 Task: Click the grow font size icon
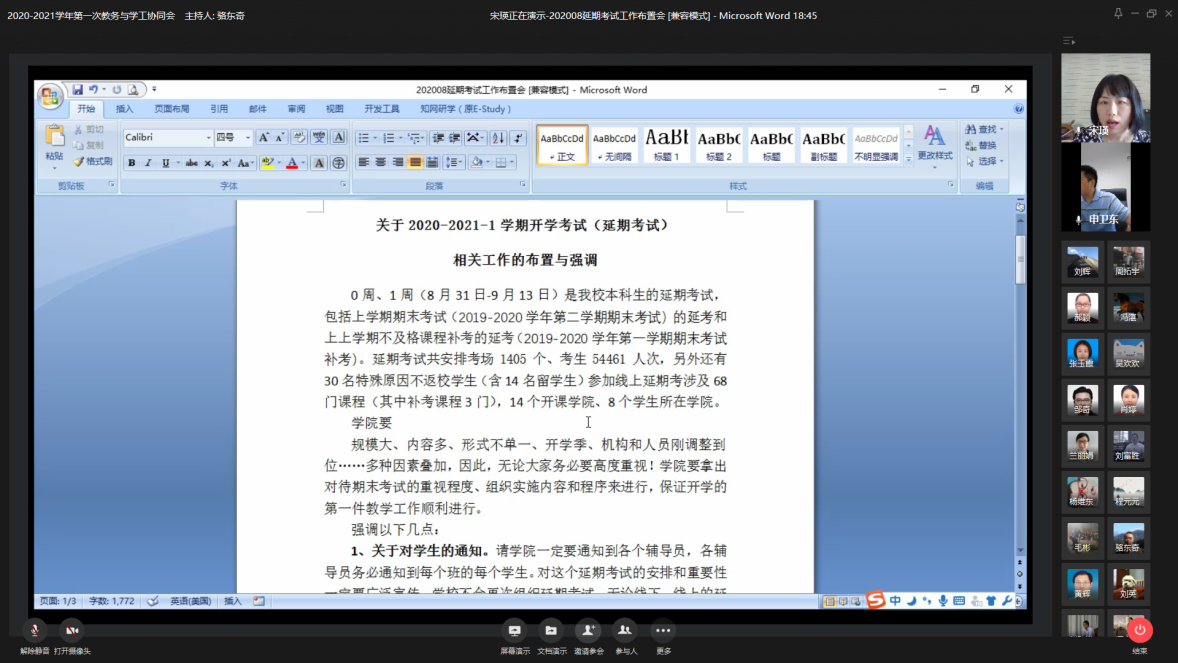coord(264,138)
